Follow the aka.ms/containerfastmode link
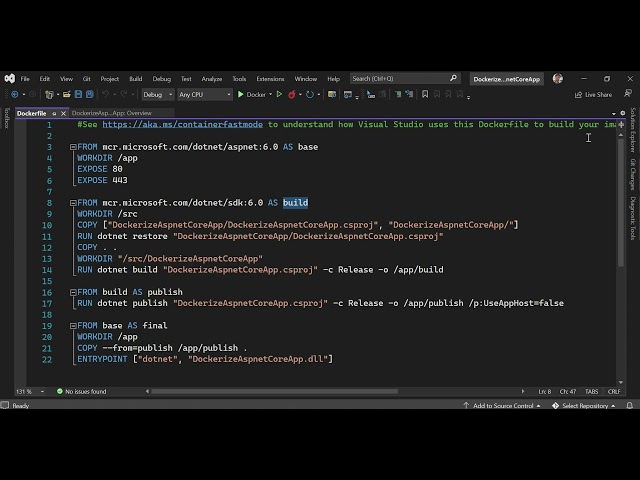Screen dimensions: 640x480 tap(182, 124)
